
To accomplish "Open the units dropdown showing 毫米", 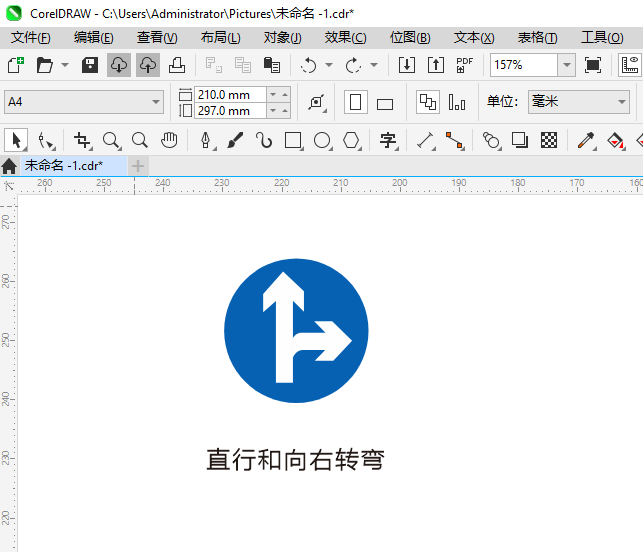I will tap(579, 102).
